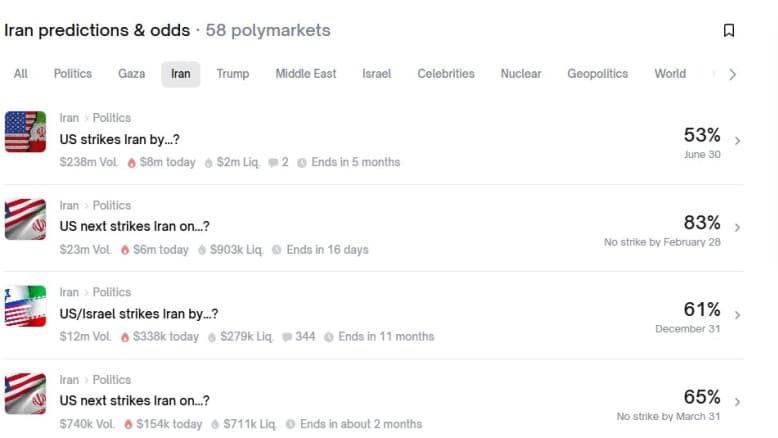Open the Geopolitics tab
This screenshot has width=778, height=438.
tap(597, 74)
